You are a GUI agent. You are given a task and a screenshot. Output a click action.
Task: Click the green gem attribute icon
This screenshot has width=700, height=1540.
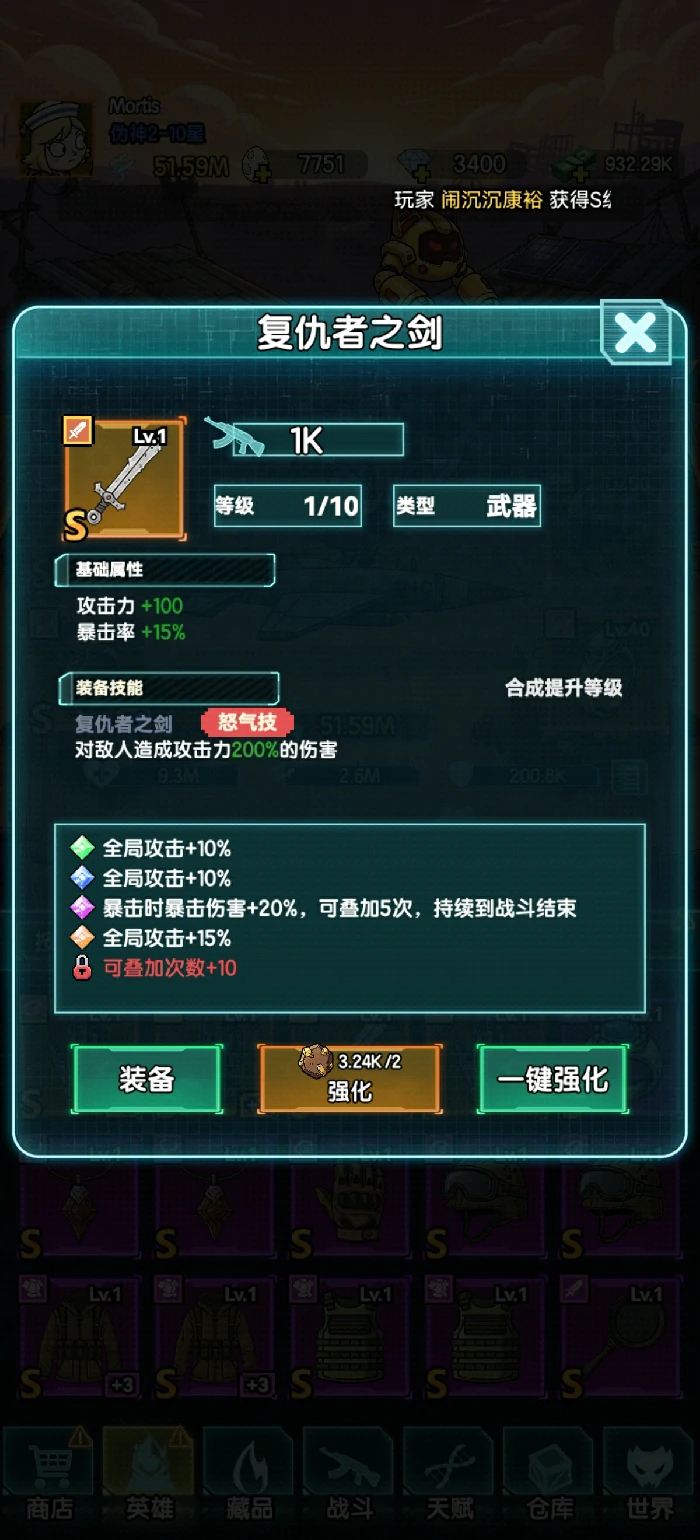coord(82,848)
